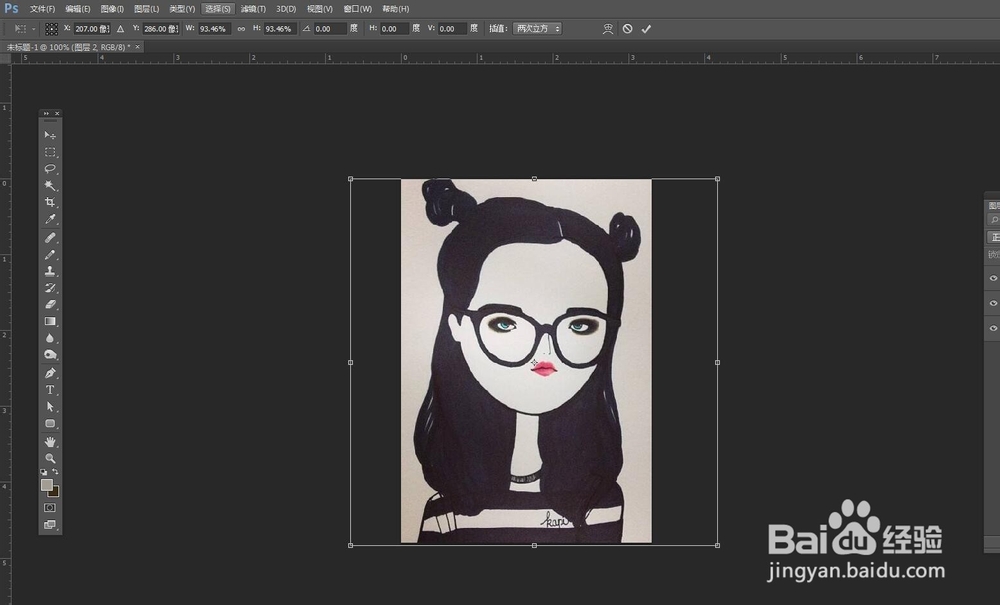Screen dimensions: 1000x605
Task: Open the 3D(D) menu
Action: [286, 9]
